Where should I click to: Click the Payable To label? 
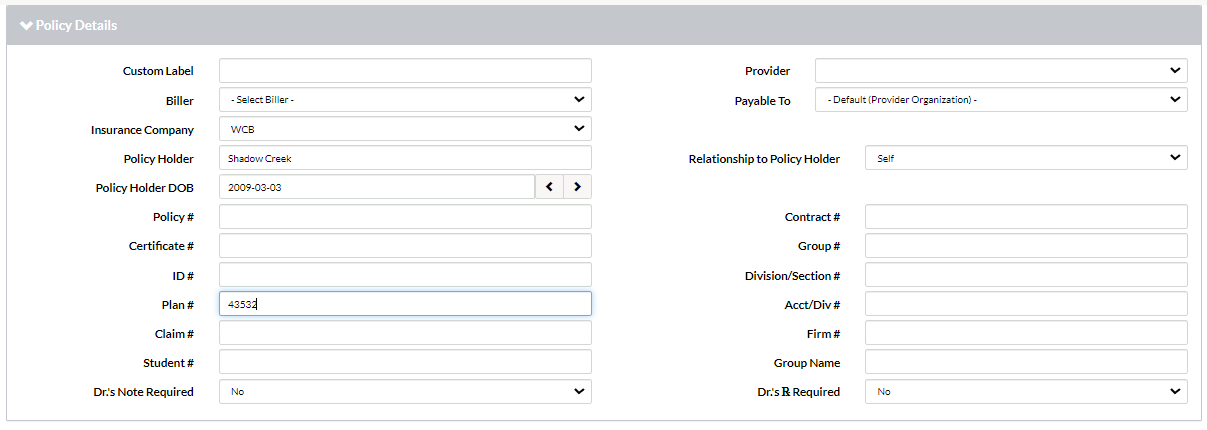pos(762,101)
